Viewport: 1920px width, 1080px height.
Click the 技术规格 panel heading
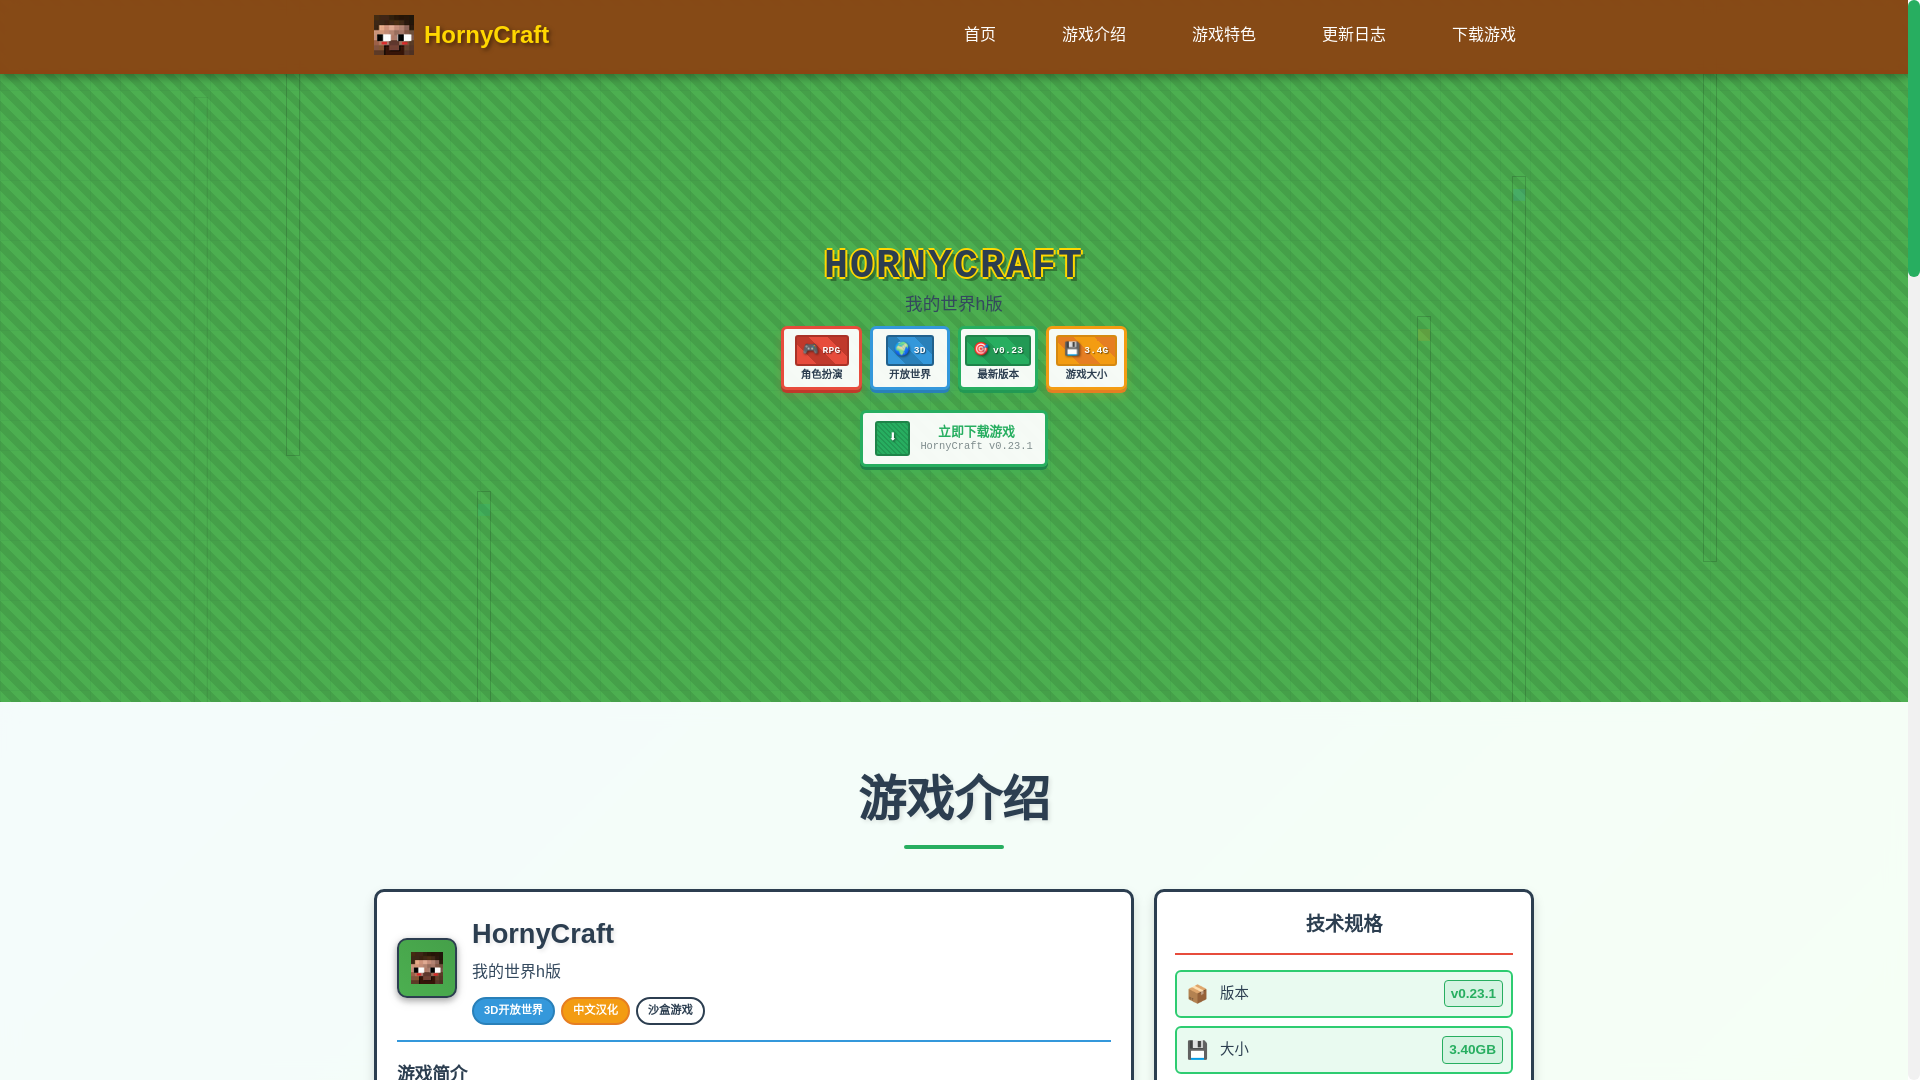1344,924
